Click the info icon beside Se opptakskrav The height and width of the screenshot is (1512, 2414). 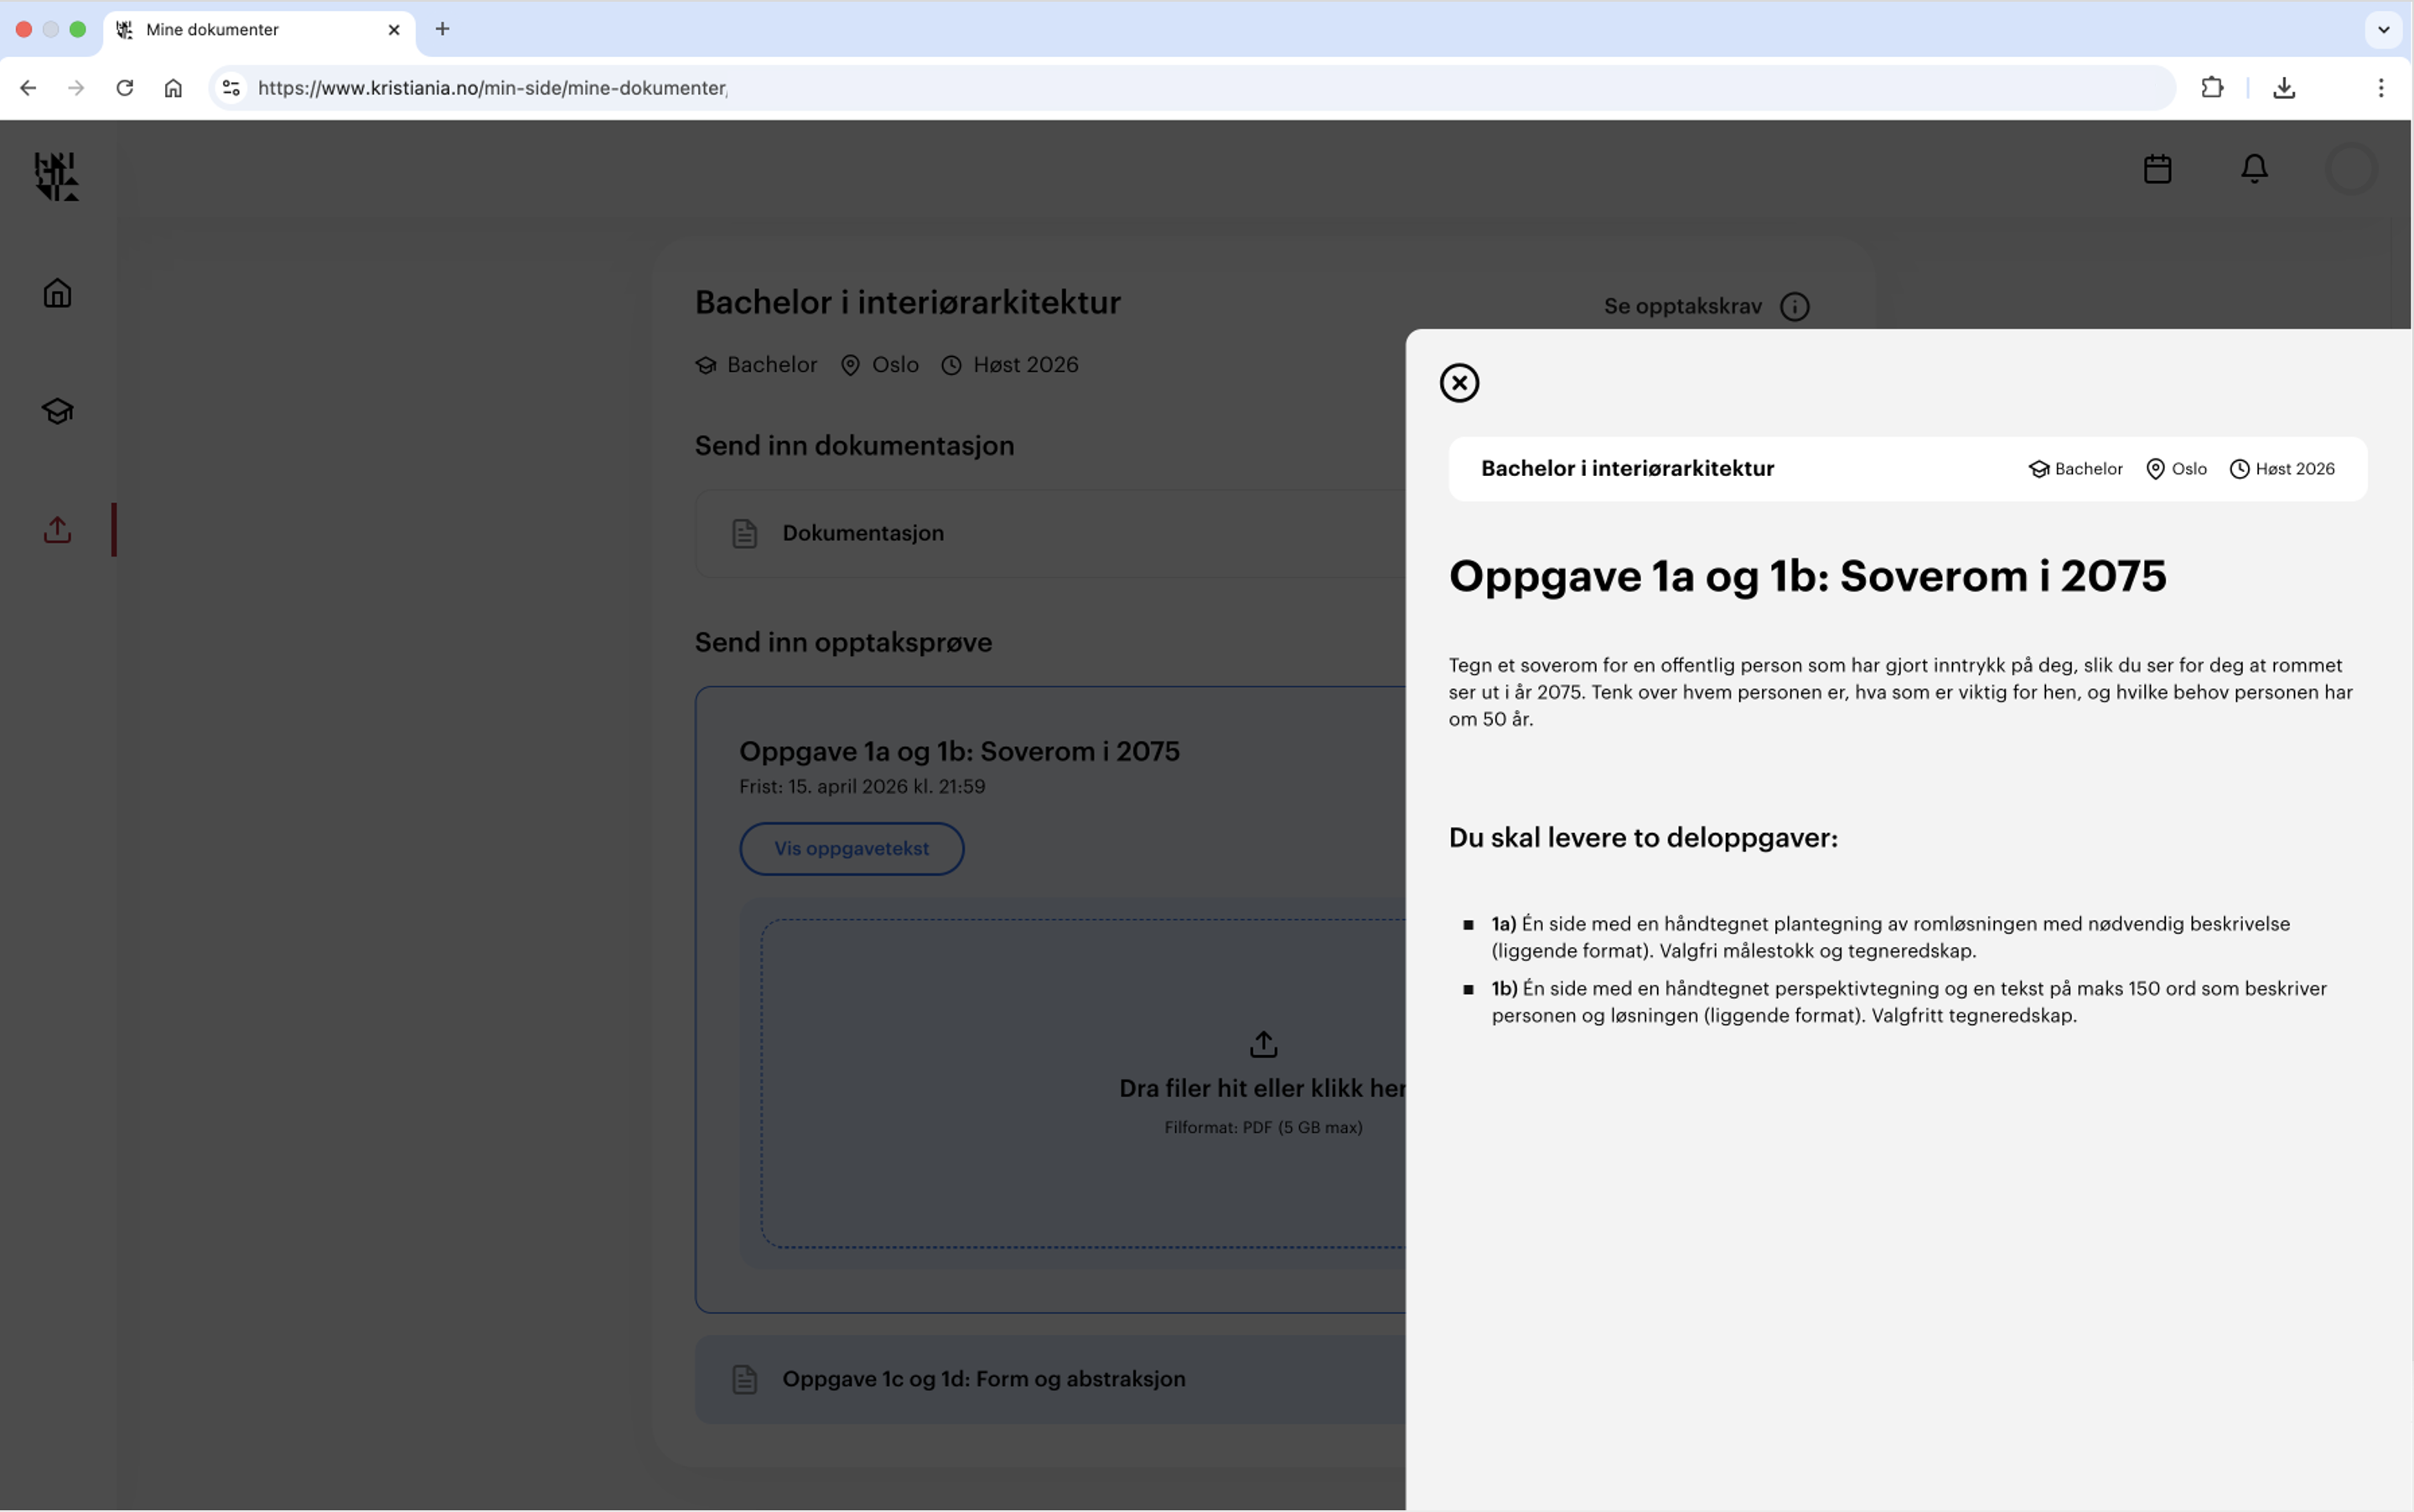pos(1795,307)
